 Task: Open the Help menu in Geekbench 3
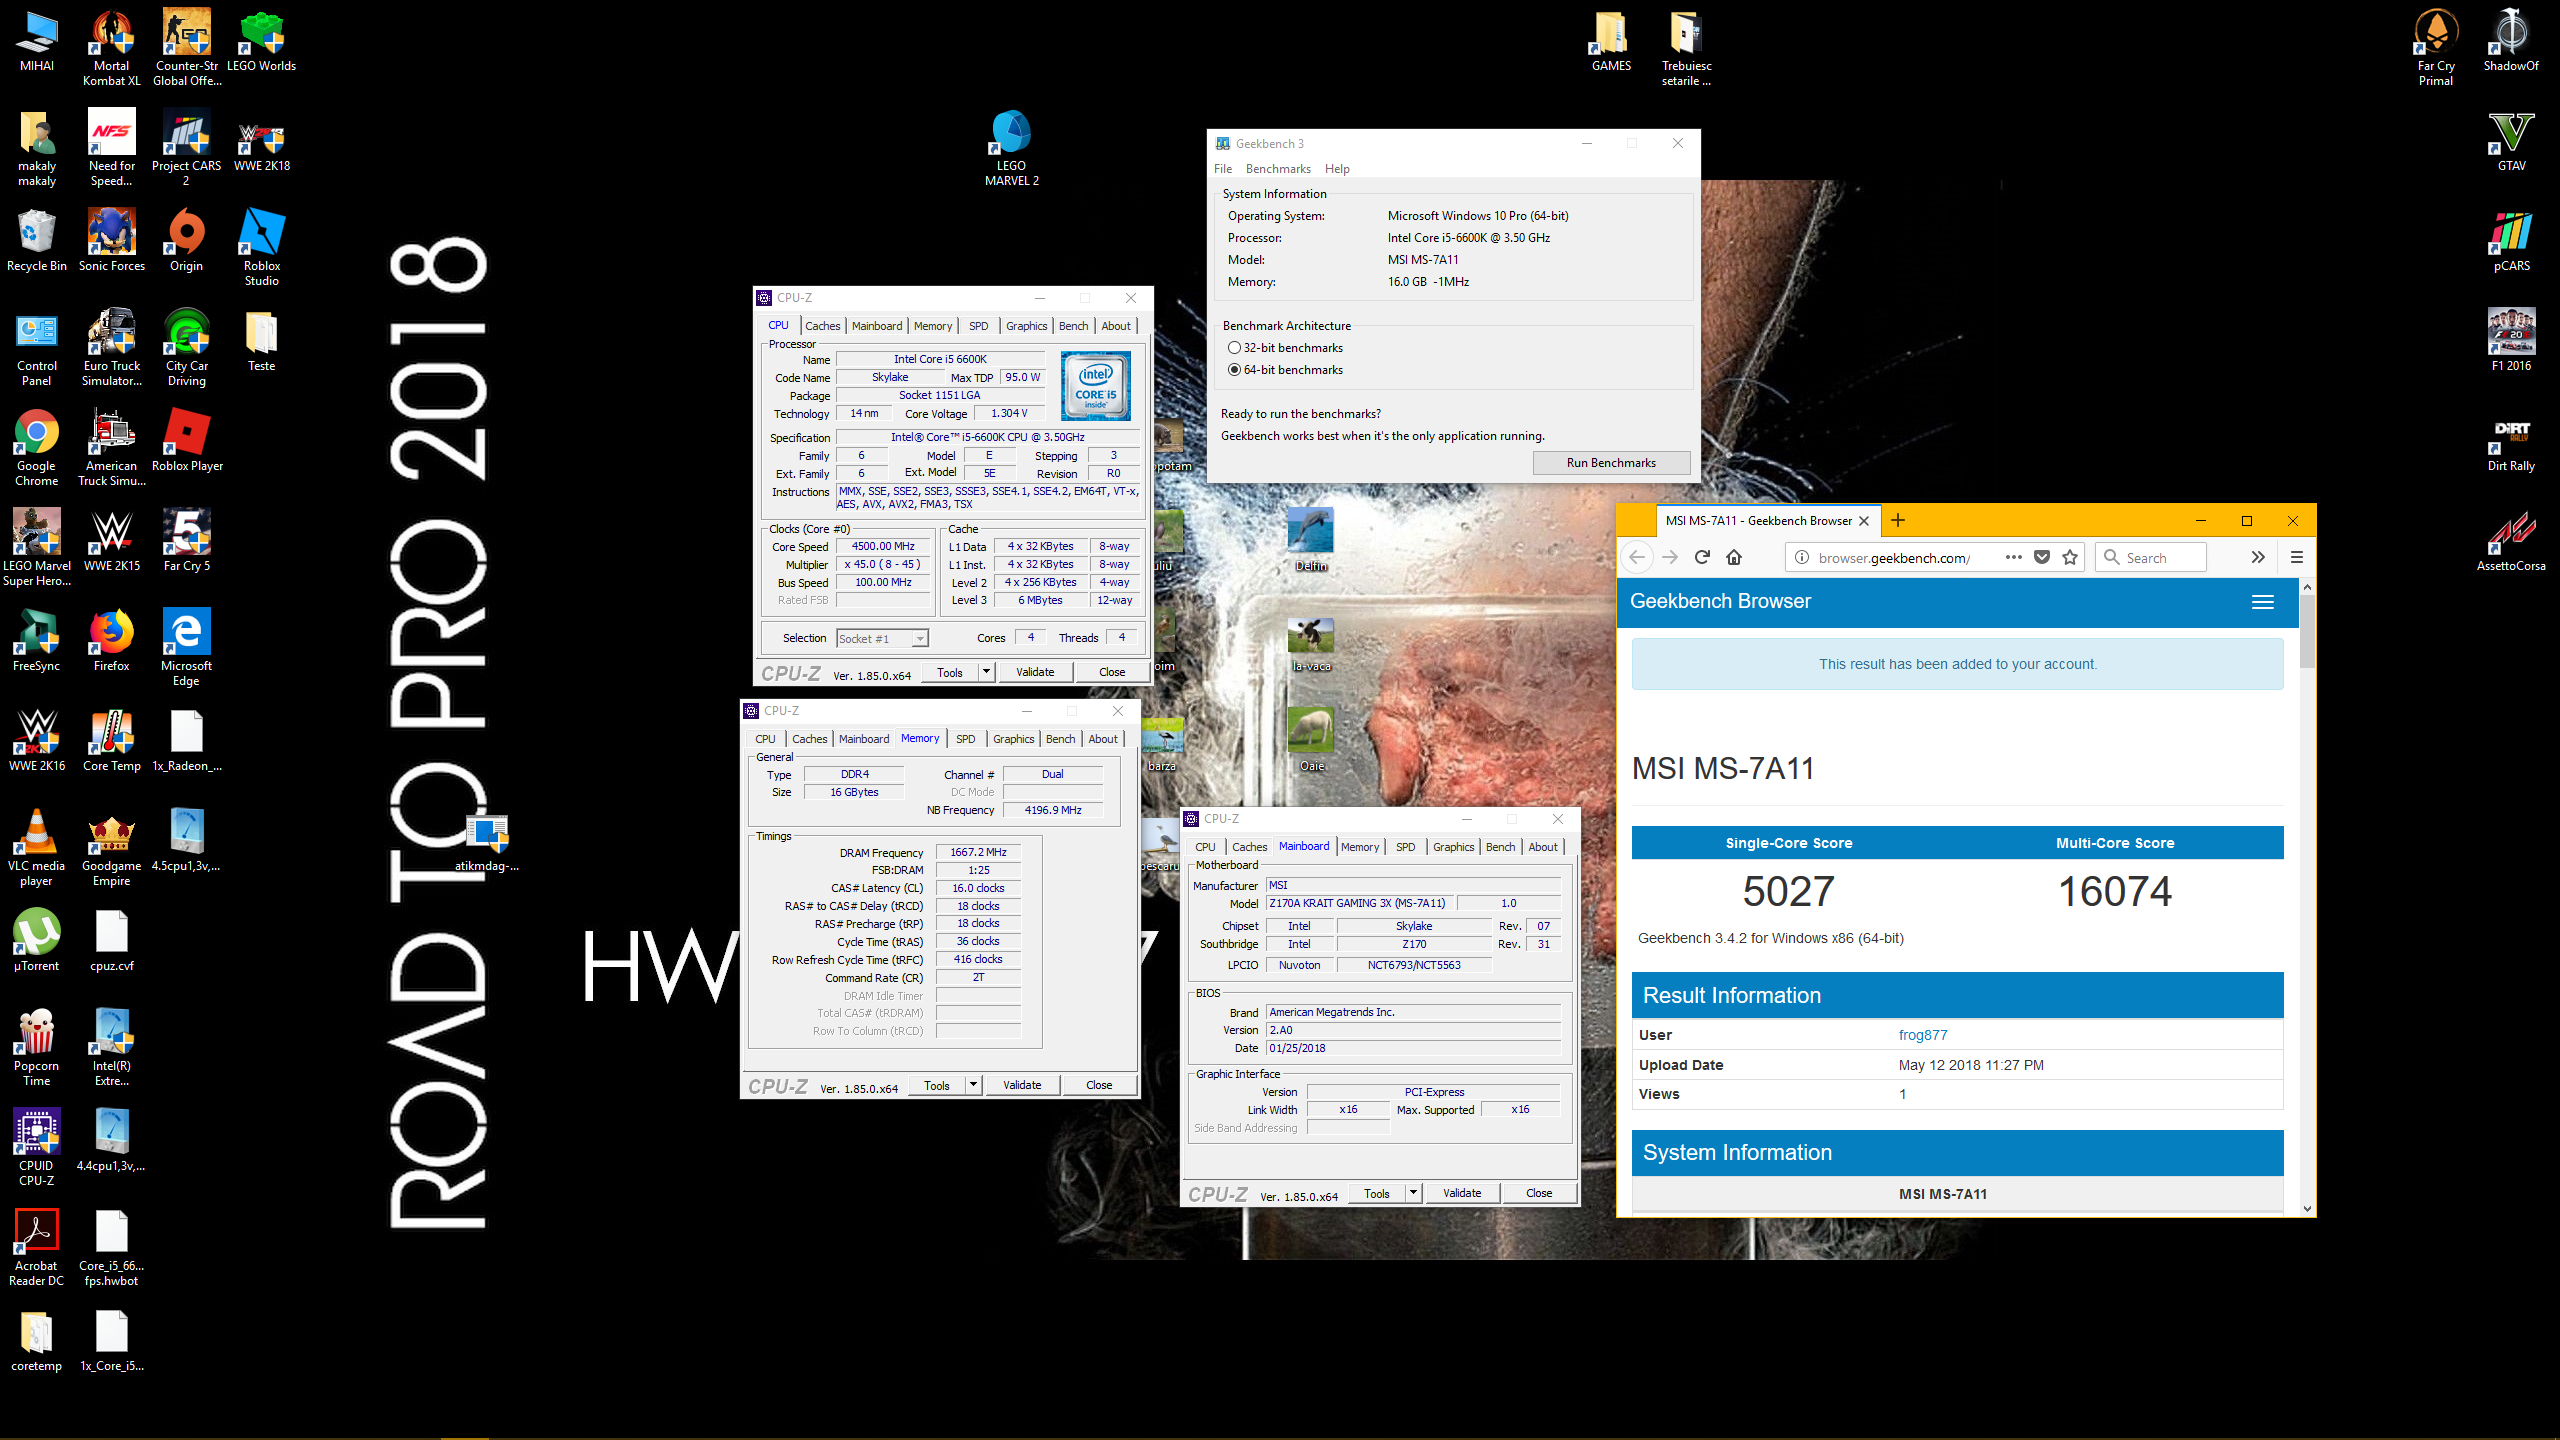pos(1337,169)
